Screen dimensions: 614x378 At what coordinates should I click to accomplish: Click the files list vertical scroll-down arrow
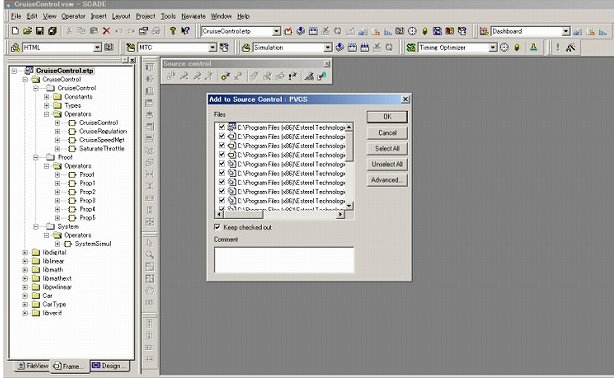click(349, 205)
